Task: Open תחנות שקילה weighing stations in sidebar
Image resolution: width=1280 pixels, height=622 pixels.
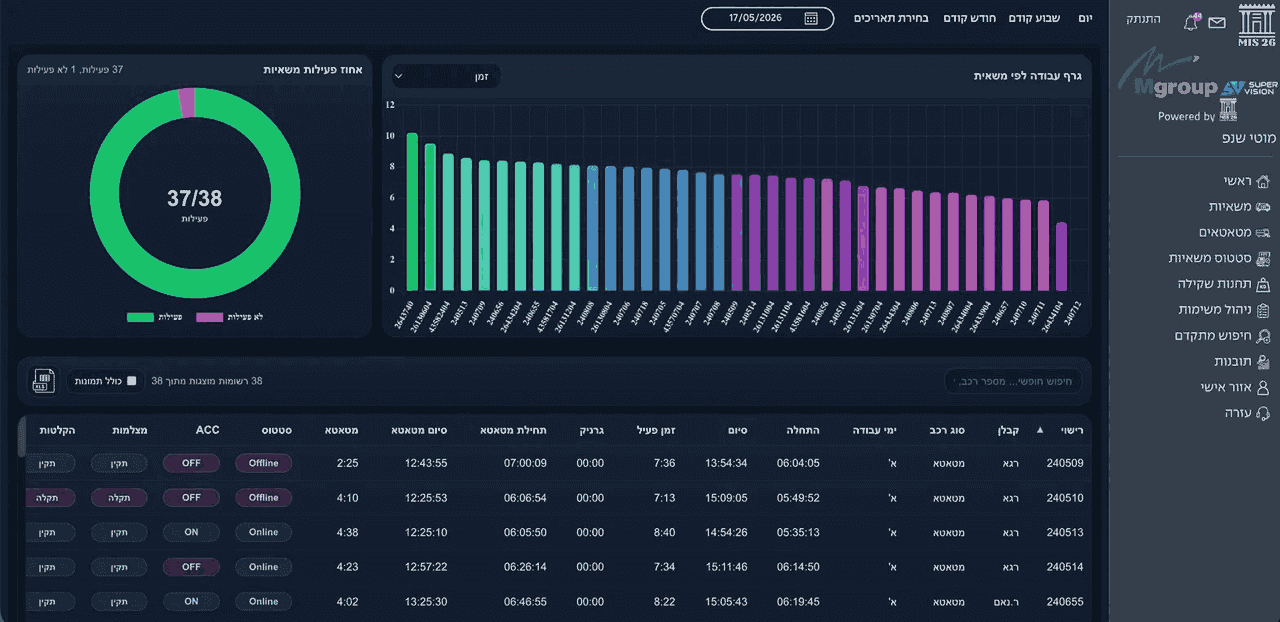Action: 1224,284
